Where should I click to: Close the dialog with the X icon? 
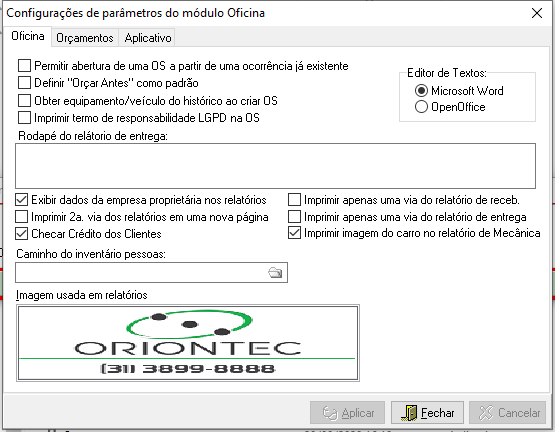coord(537,13)
